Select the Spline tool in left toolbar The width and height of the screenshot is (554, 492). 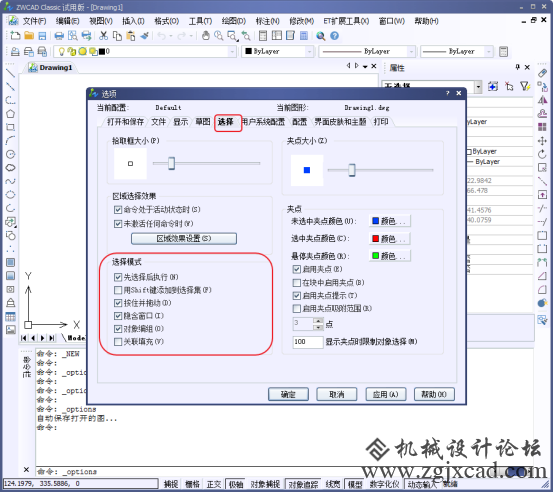(10, 181)
